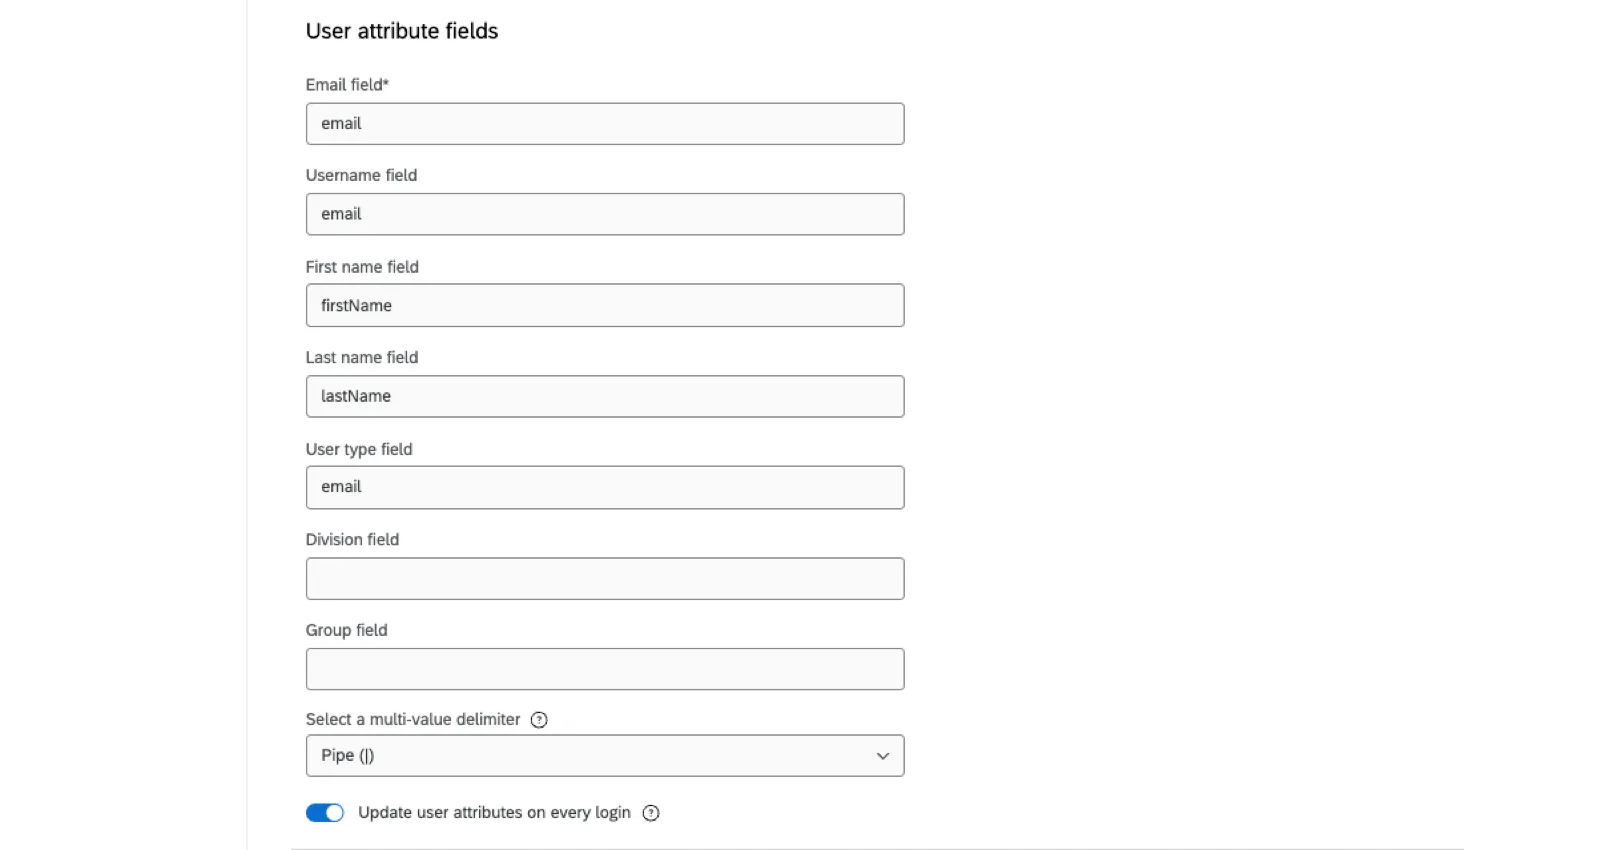Click into the firstName input box
Viewport: 1600px width, 850px height.
click(x=605, y=305)
